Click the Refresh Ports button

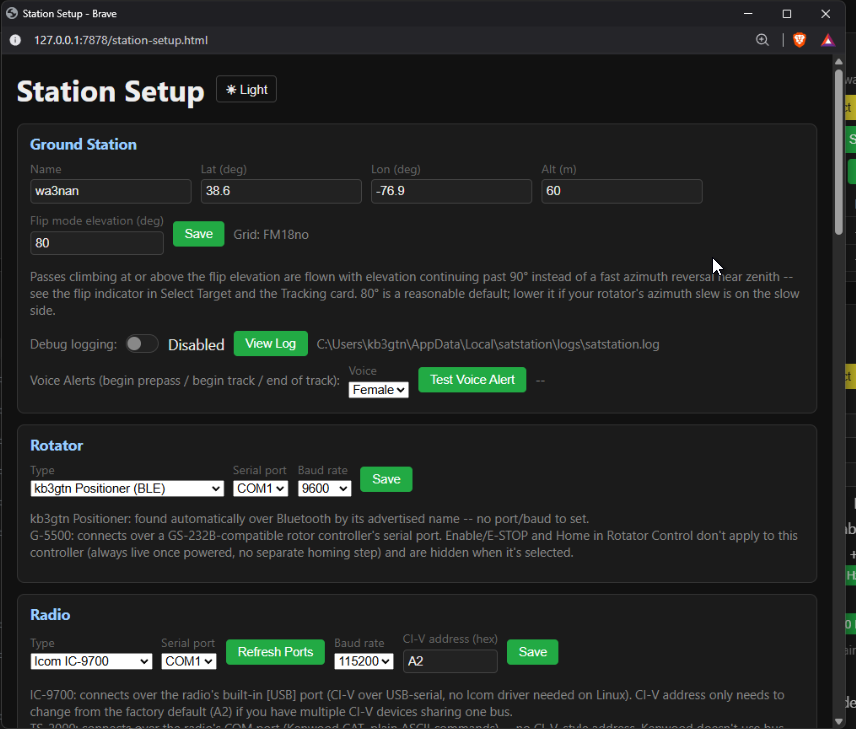point(275,652)
